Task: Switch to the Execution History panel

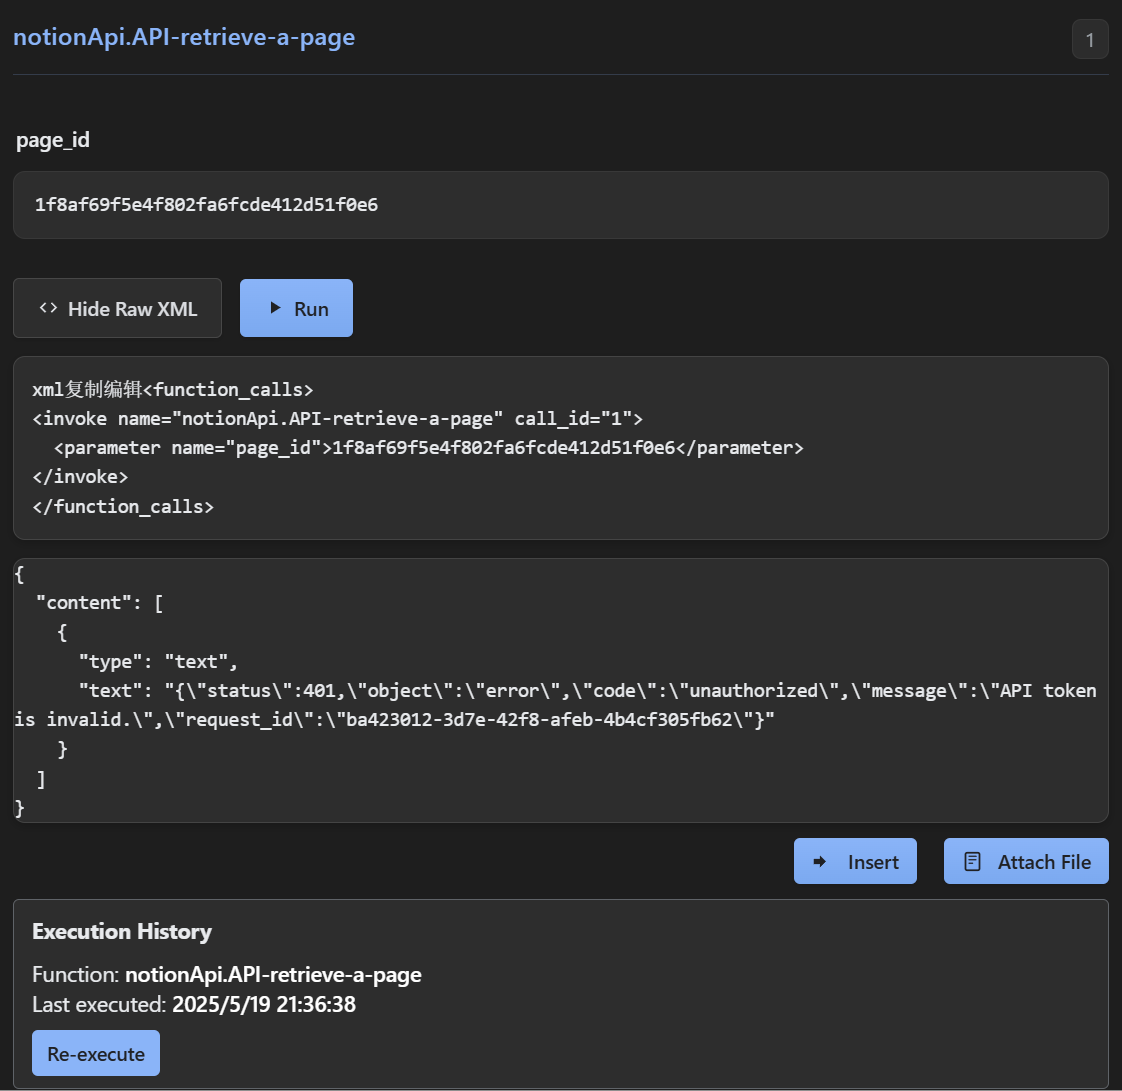Action: [122, 931]
